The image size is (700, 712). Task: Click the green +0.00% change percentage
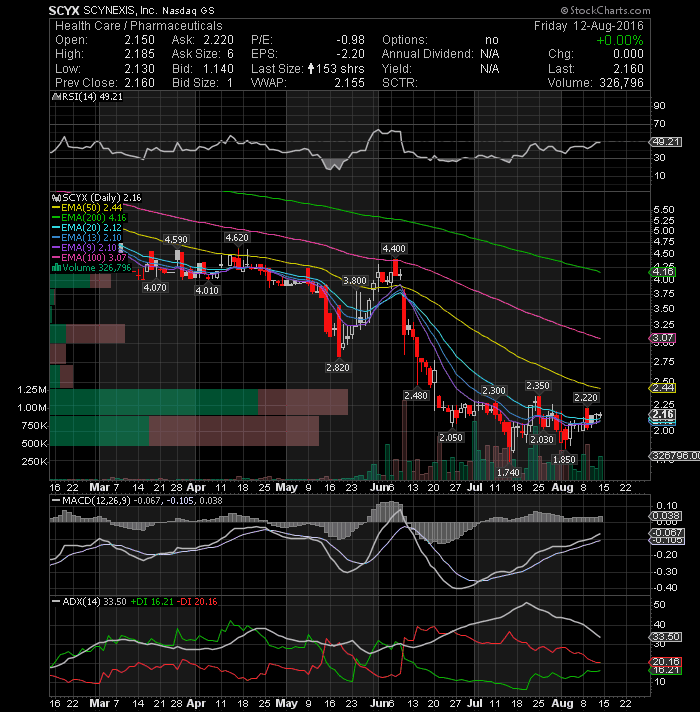620,40
